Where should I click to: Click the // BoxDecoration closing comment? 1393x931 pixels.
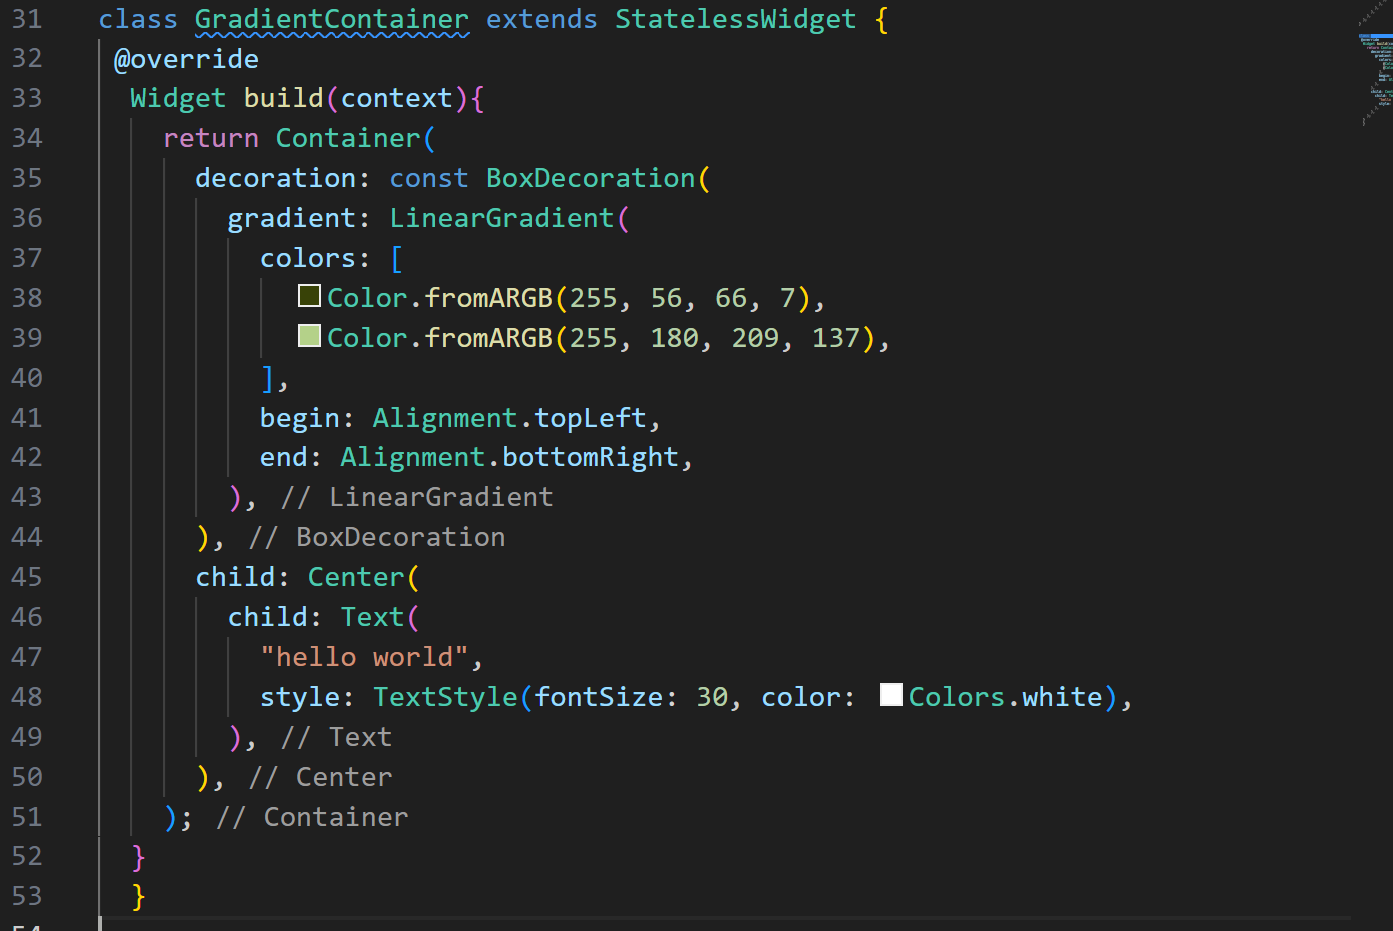click(377, 537)
